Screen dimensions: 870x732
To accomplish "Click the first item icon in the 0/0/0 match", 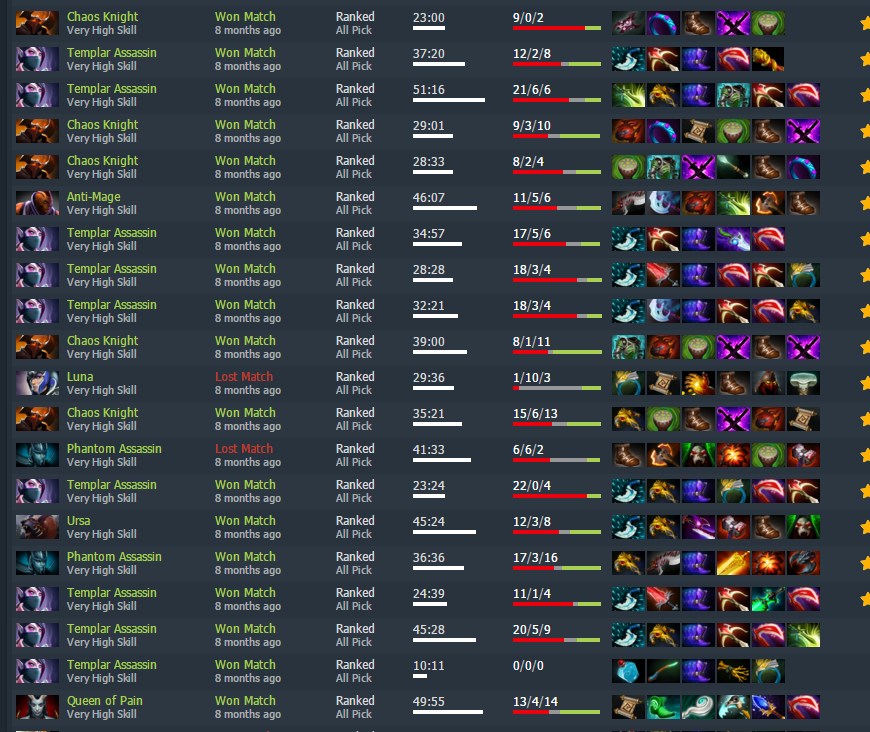I will (x=628, y=671).
